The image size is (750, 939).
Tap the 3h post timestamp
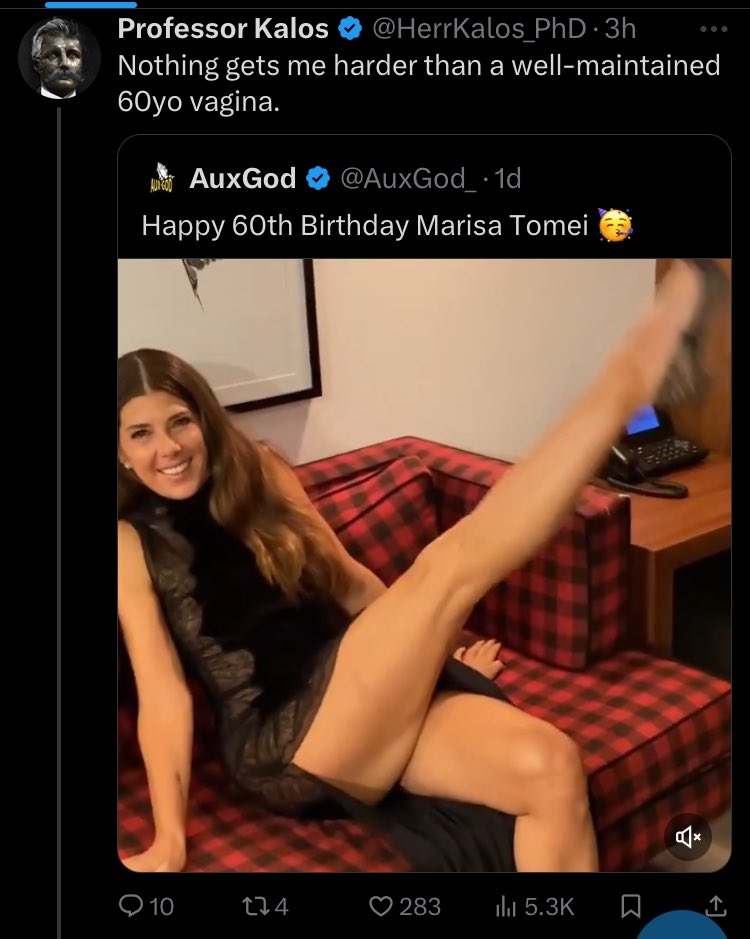pyautogui.click(x=621, y=28)
